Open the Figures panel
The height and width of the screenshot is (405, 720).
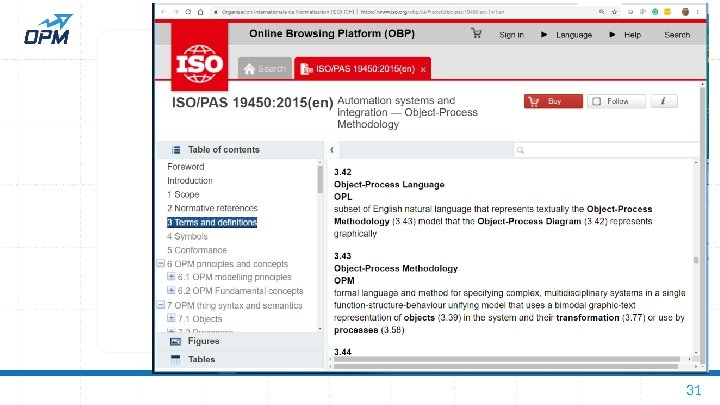pos(240,341)
